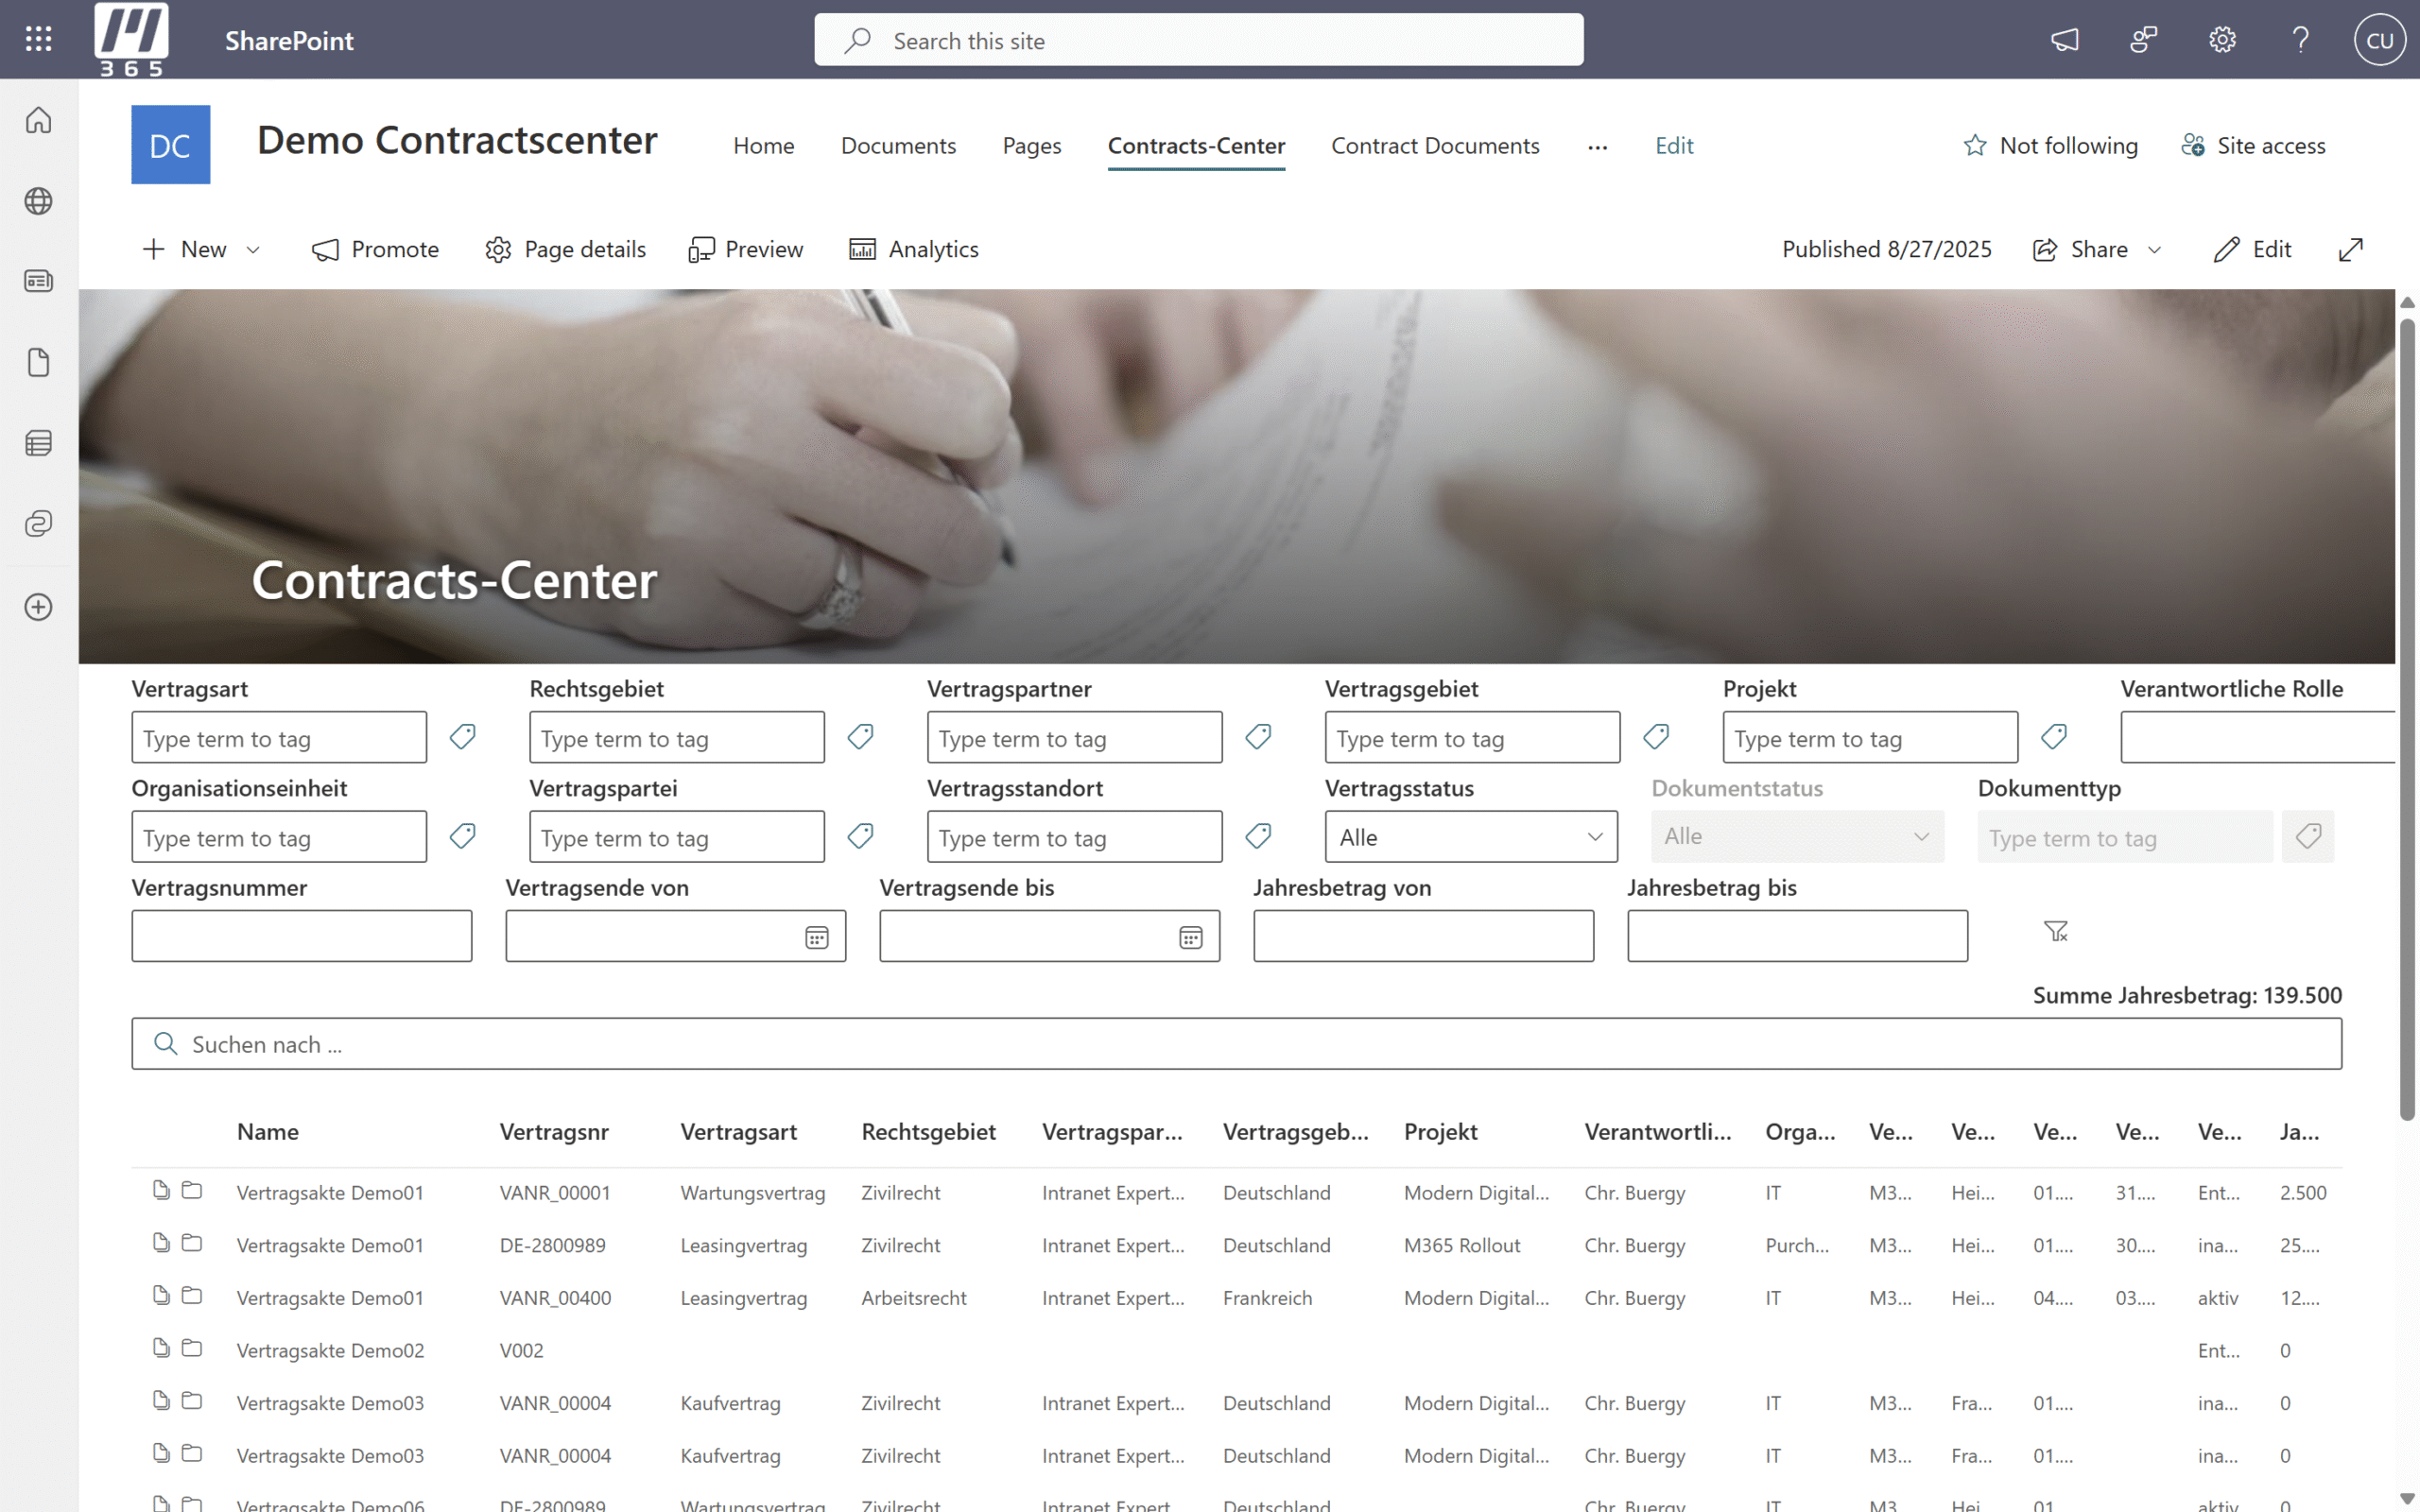Open calendar picker for Vertragsende bis
The image size is (2420, 1512).
point(1190,937)
